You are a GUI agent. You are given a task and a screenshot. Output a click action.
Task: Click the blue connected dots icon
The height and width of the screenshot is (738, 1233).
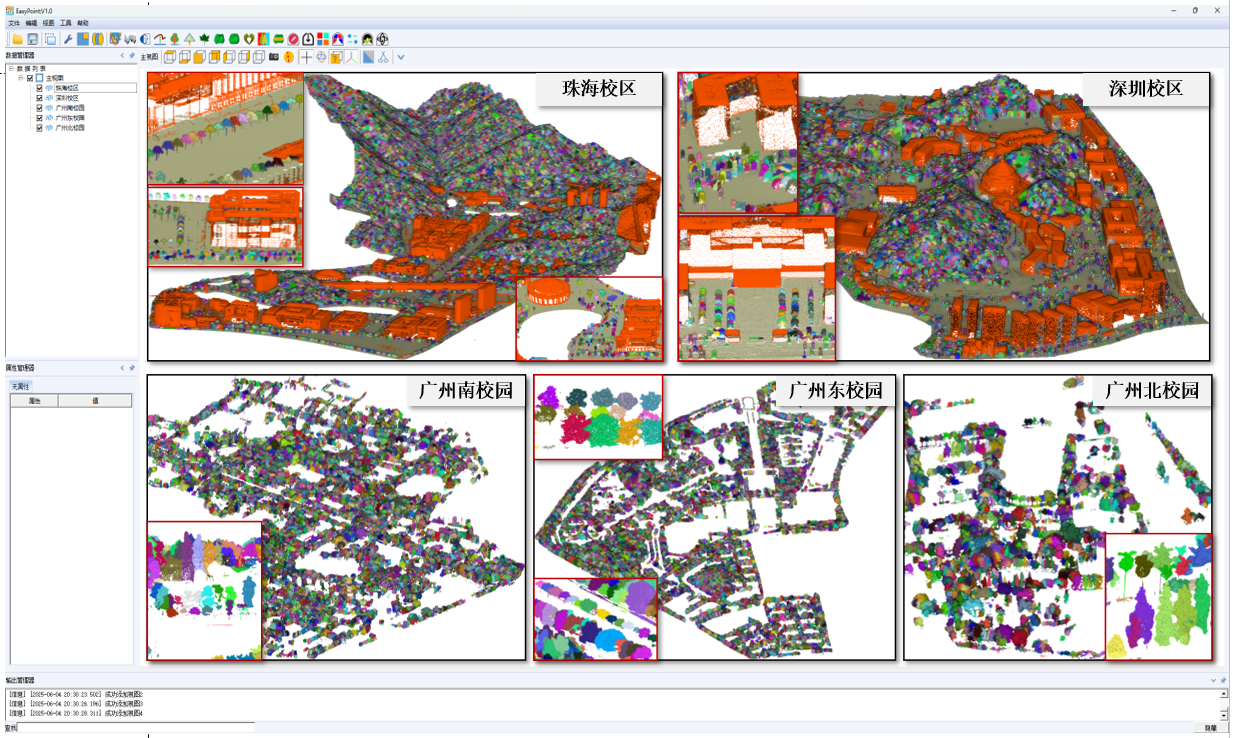click(x=352, y=39)
